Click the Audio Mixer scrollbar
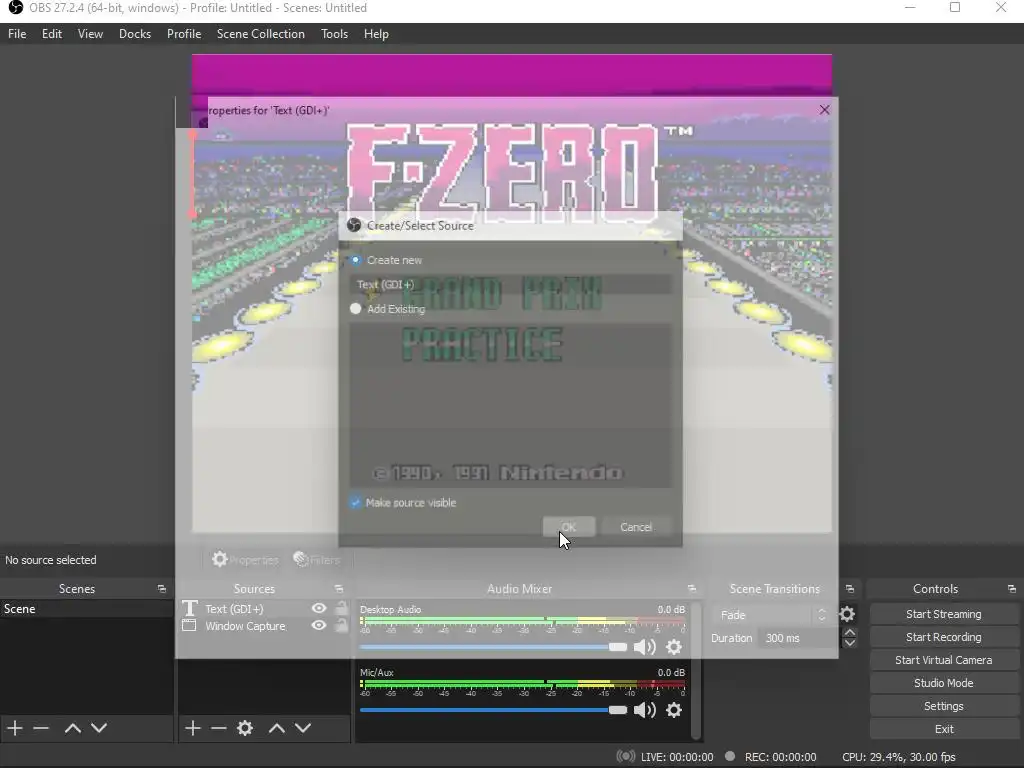Image resolution: width=1024 pixels, height=768 pixels. [696, 671]
